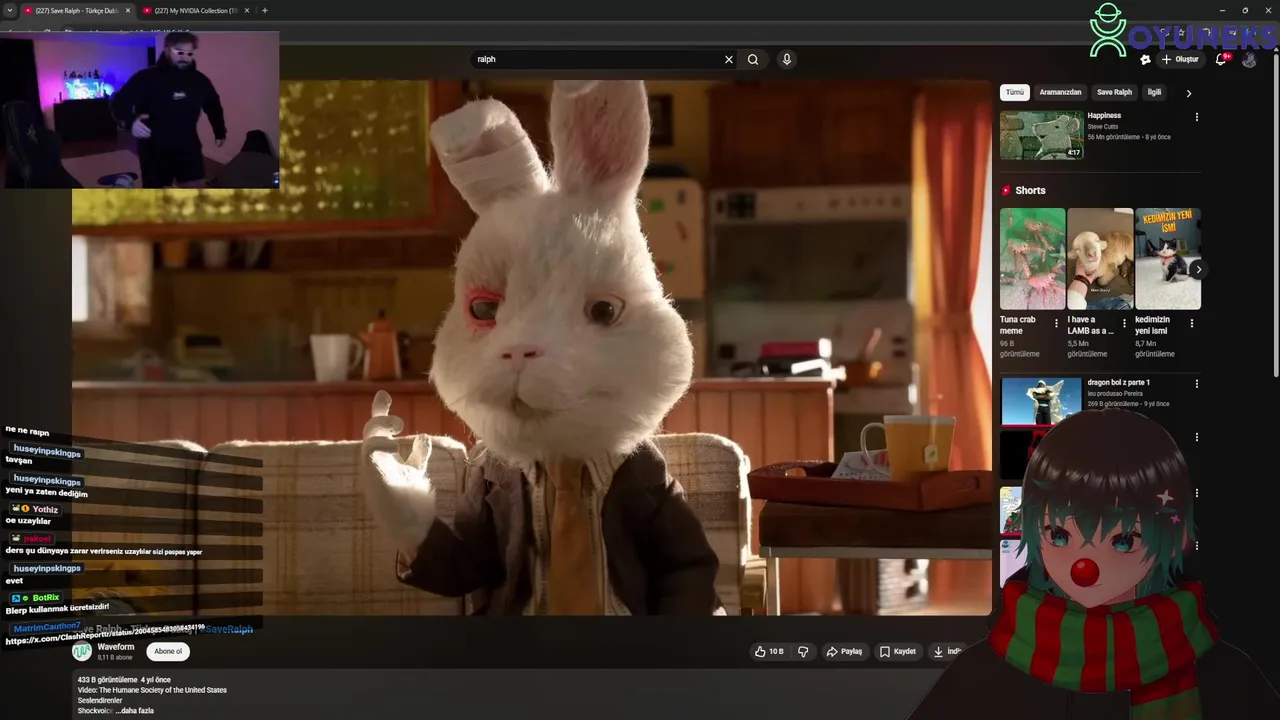The height and width of the screenshot is (720, 1280).
Task: Click the sparkle icon next to Oluştur
Action: click(x=1145, y=60)
